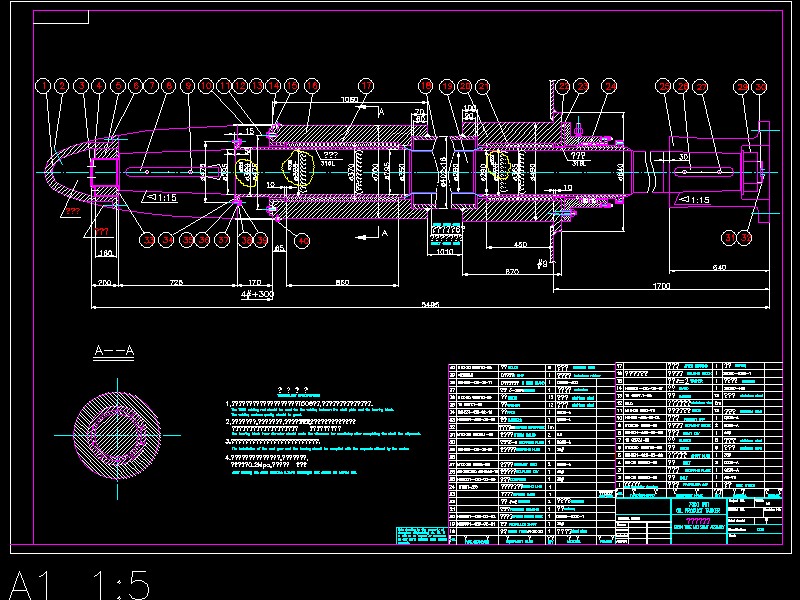Click part balloon number 1
Screen dimensions: 800x600
click(x=44, y=86)
